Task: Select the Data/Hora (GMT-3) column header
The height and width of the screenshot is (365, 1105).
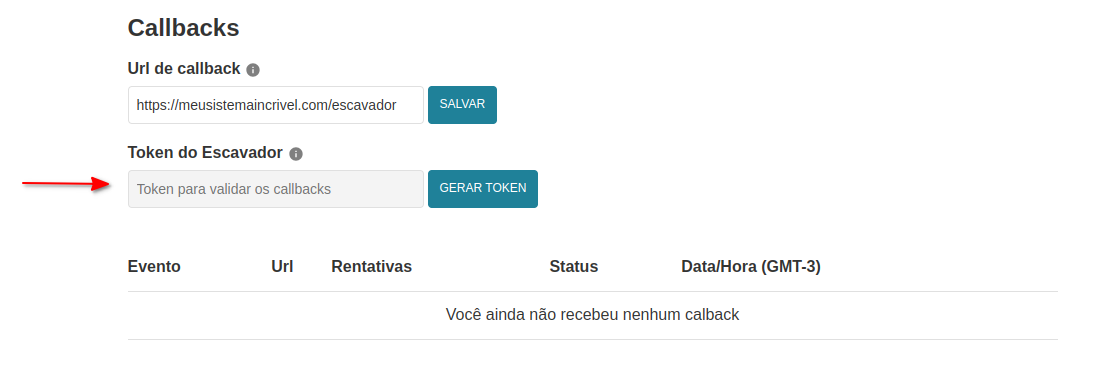Action: tap(751, 266)
